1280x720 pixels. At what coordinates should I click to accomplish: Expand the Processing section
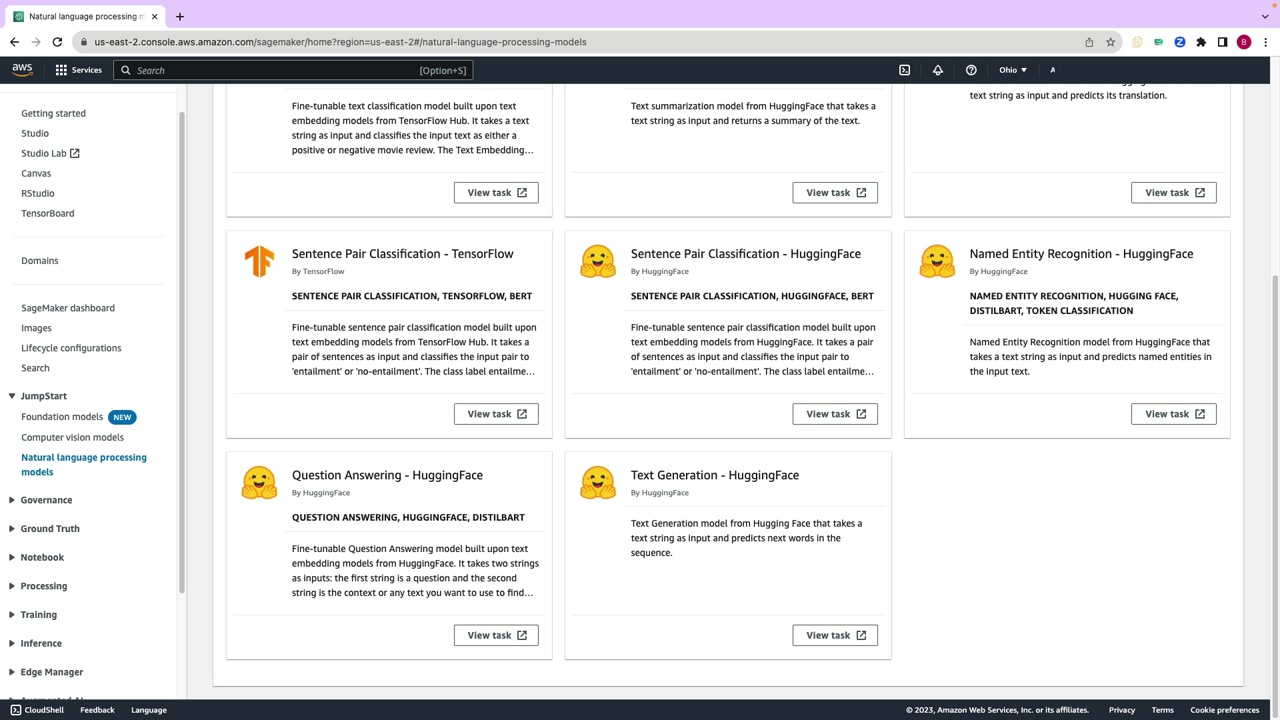pos(12,586)
